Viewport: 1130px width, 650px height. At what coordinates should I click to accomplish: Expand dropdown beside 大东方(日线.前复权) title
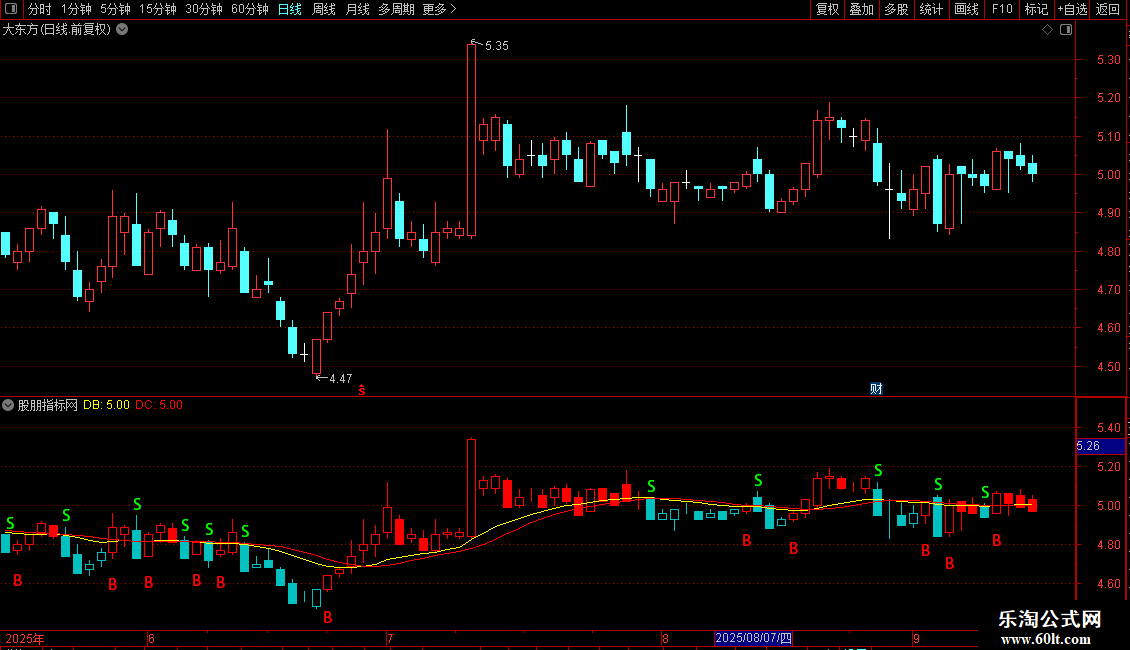click(x=123, y=30)
